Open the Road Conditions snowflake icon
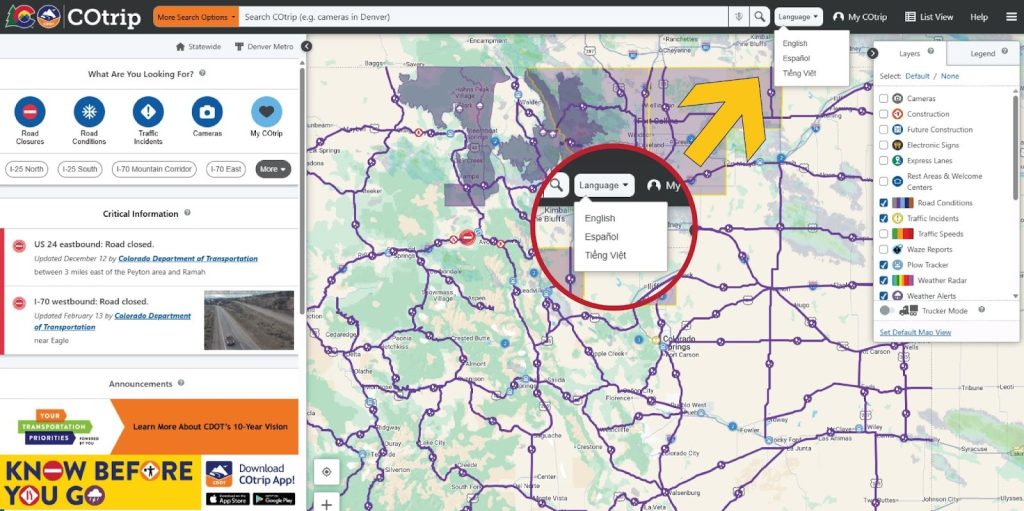Viewport: 1024px width, 511px height. tap(89, 111)
